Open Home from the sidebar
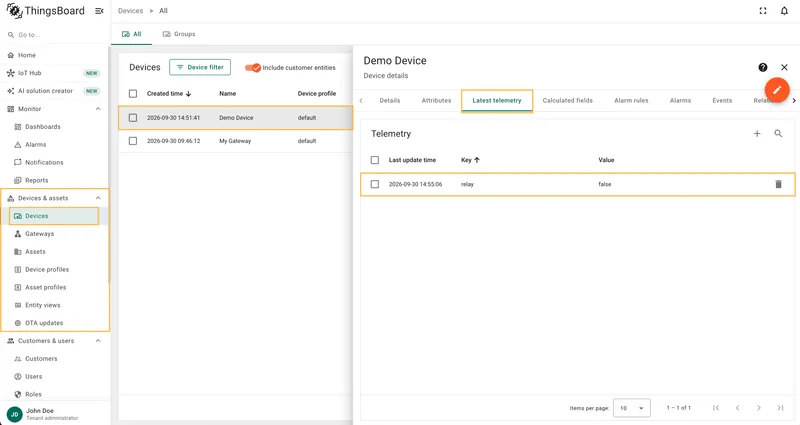This screenshot has width=800, height=425. tap(55, 55)
